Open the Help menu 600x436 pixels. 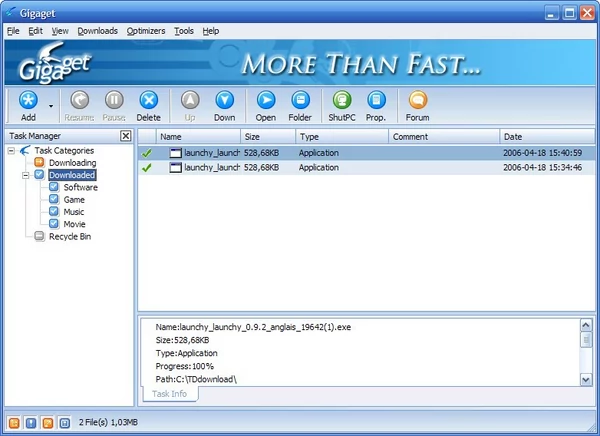pos(211,31)
